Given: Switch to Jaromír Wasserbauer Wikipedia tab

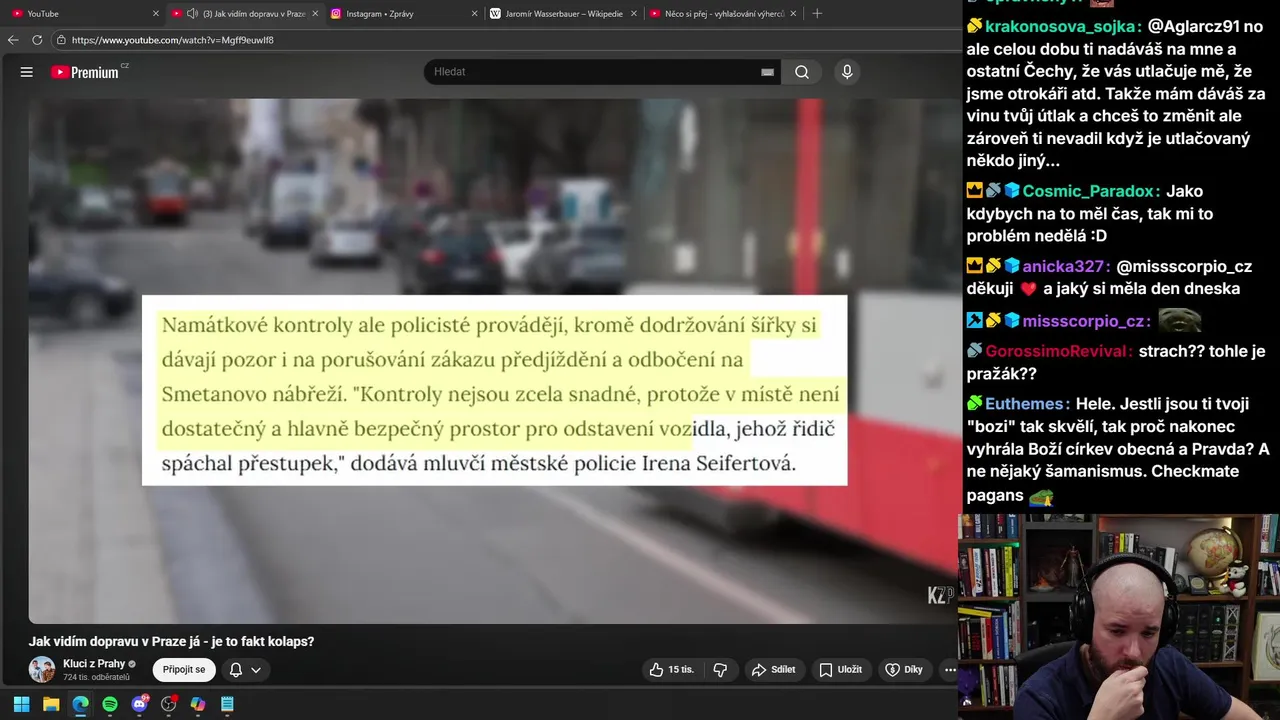Looking at the screenshot, I should [563, 13].
